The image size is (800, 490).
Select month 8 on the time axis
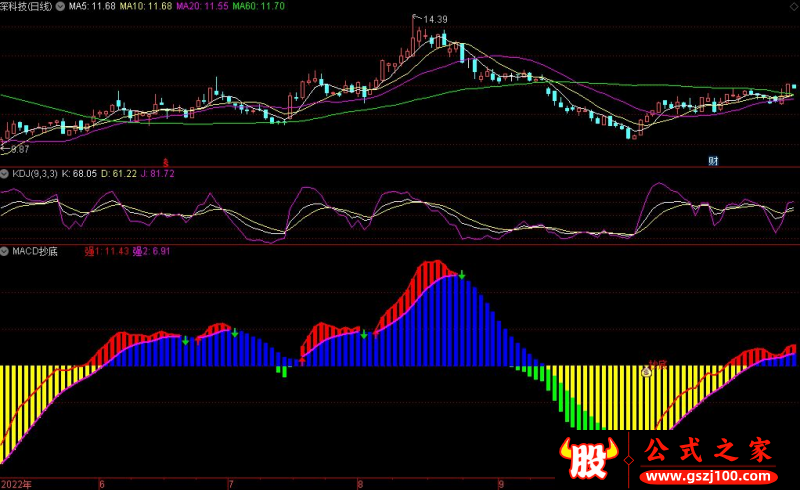click(360, 483)
